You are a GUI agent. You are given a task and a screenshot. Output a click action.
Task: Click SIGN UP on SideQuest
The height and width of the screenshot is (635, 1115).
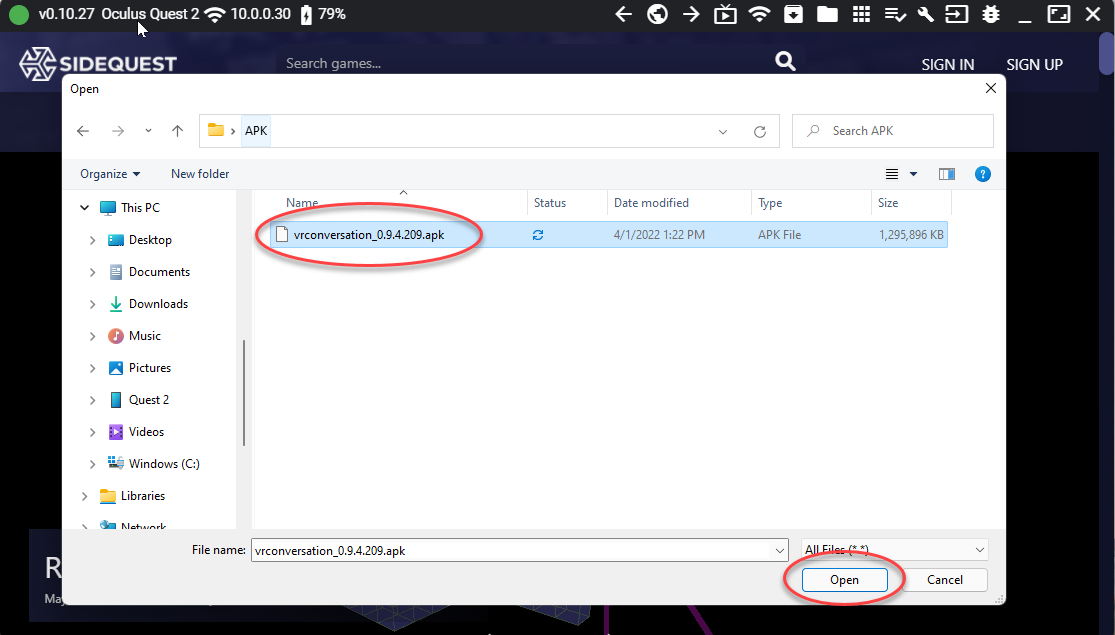pyautogui.click(x=1035, y=65)
